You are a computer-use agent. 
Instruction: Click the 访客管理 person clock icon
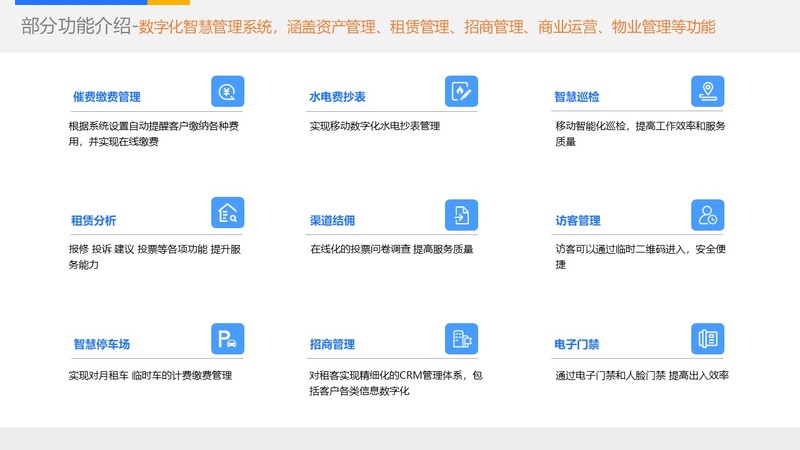pos(708,215)
